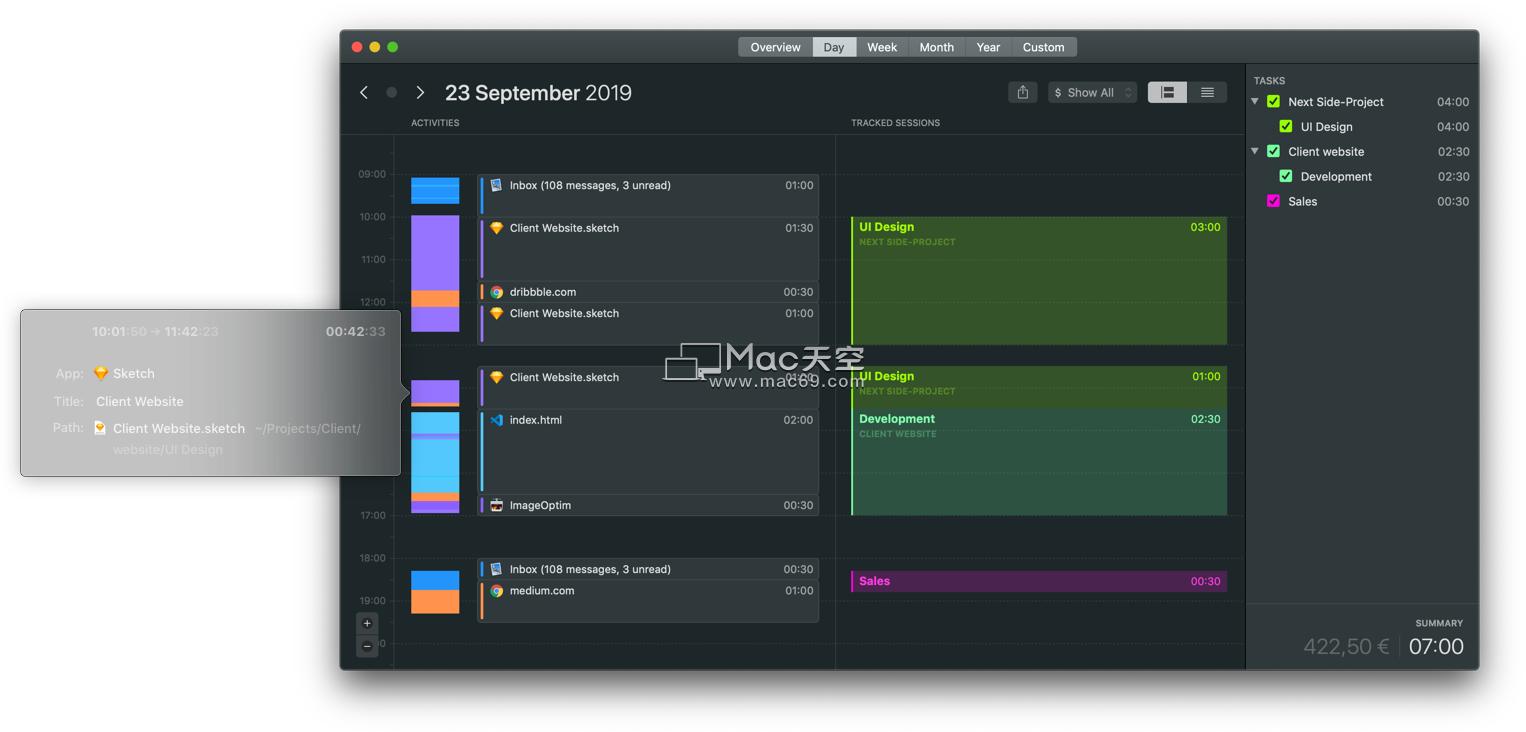Collapse the Client website task group
The image size is (1526, 732).
click(1255, 152)
